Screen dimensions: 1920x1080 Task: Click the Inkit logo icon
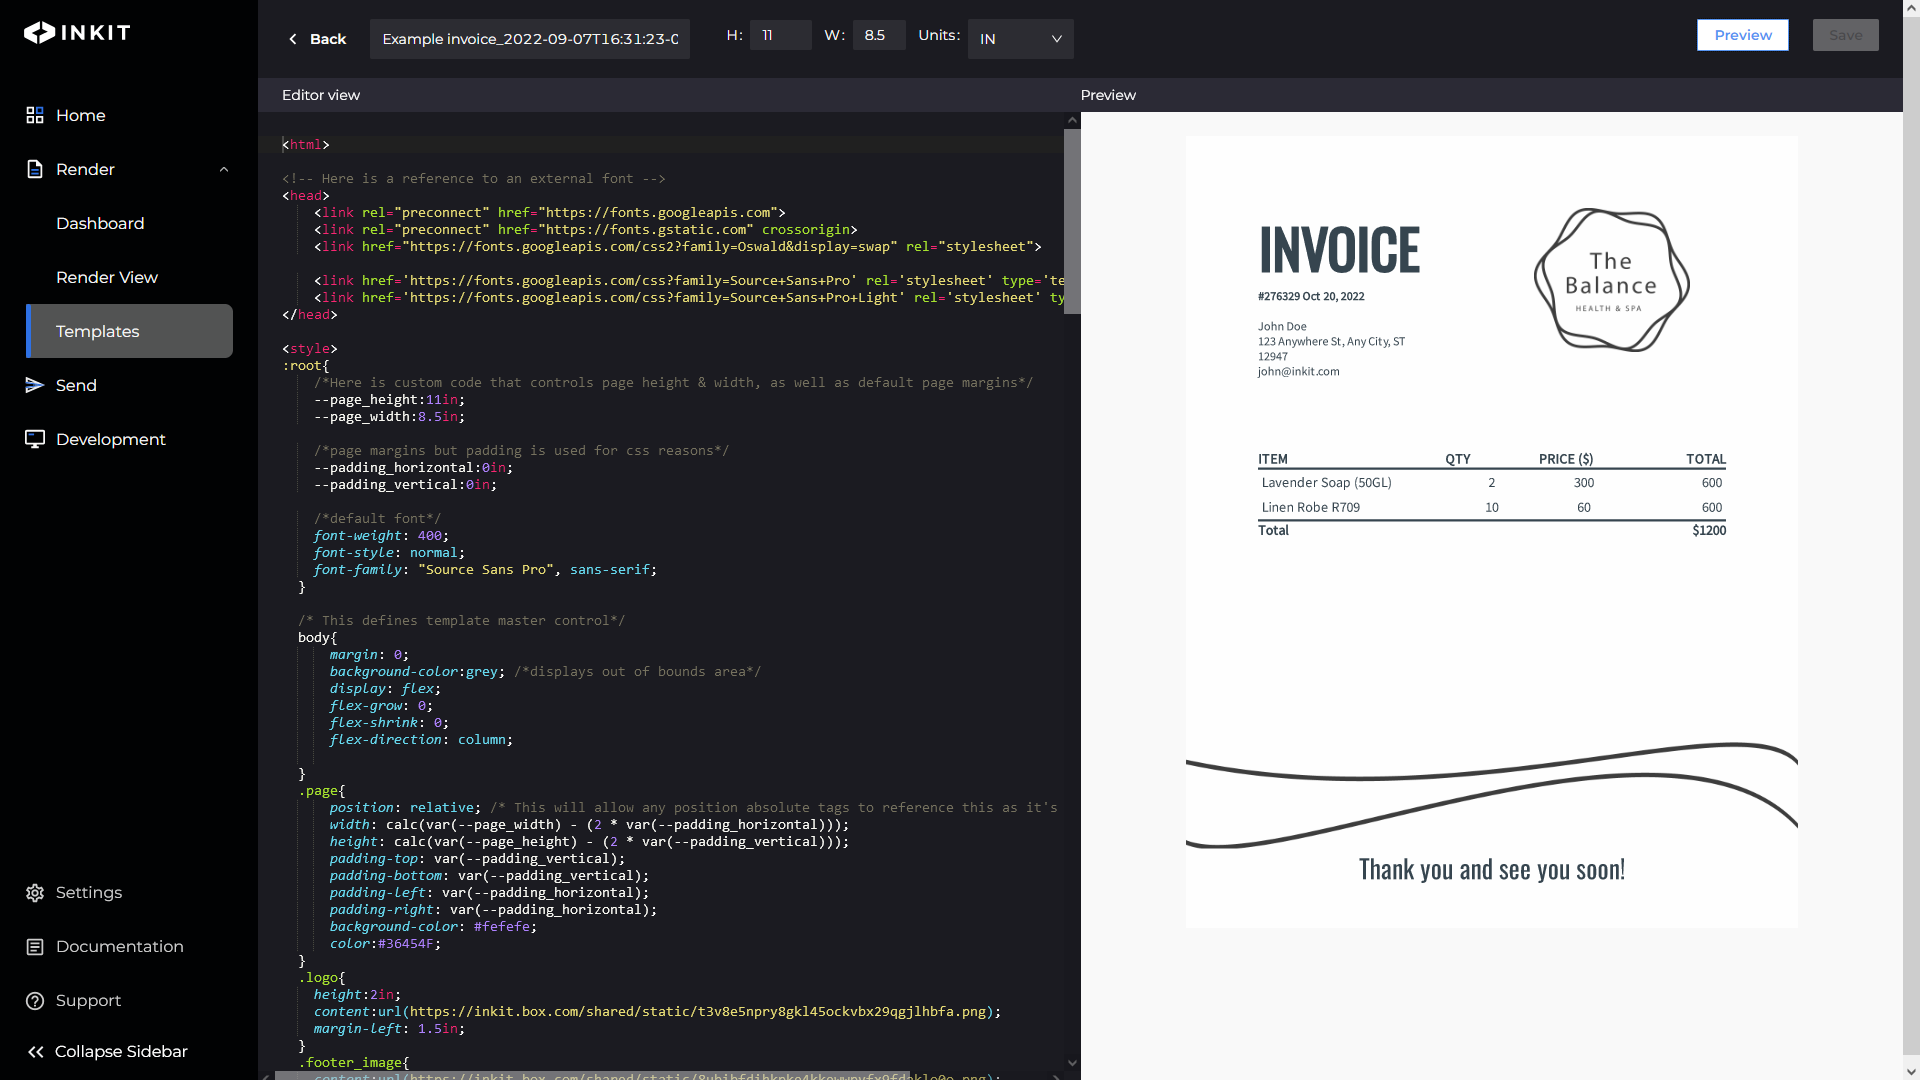point(40,33)
